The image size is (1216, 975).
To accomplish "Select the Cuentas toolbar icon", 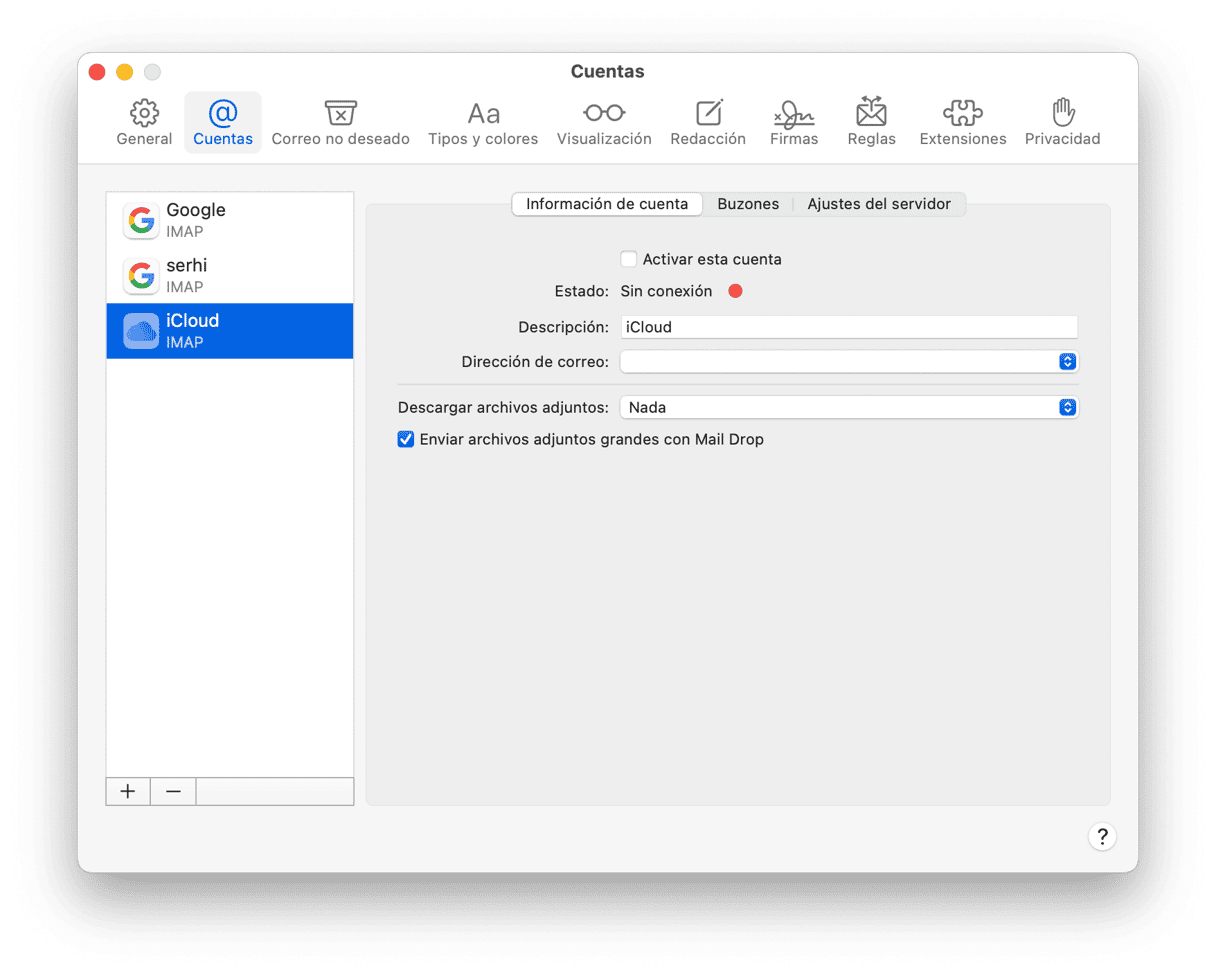I will [x=223, y=123].
